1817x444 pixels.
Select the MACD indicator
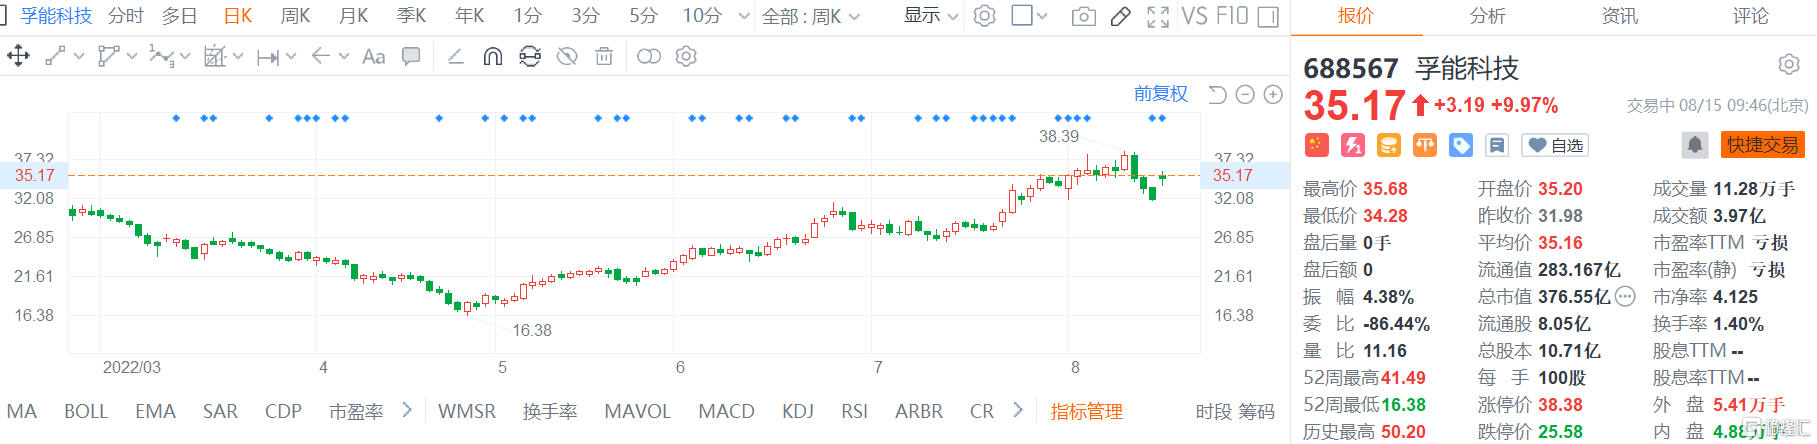(726, 411)
